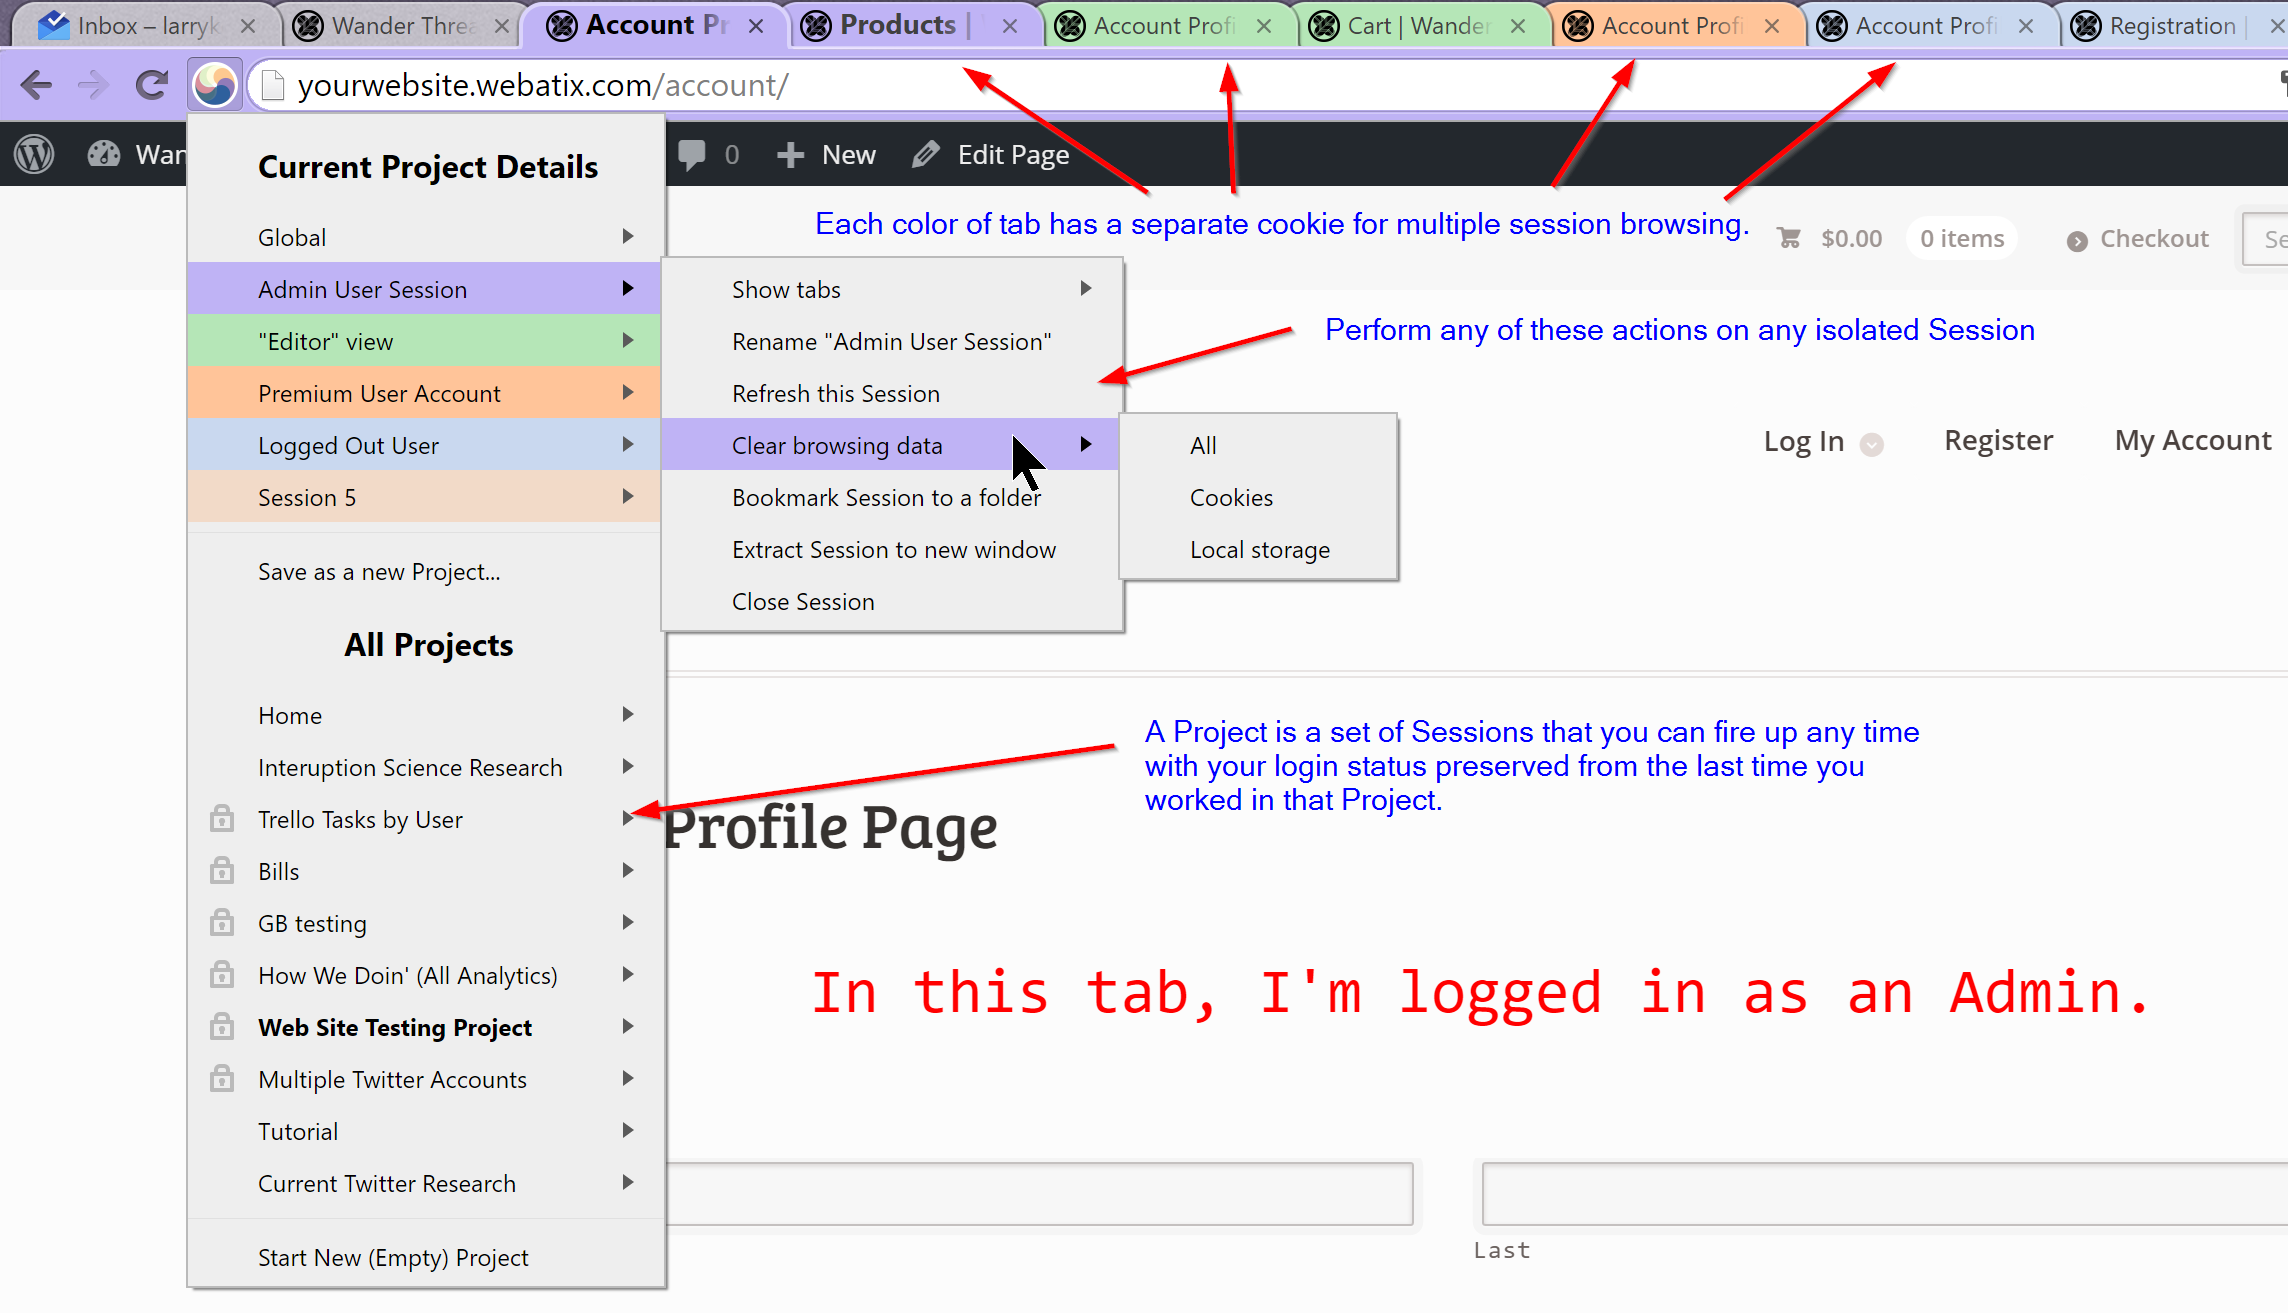Open the Log In dropdown arrow
Image resolution: width=2288 pixels, height=1313 pixels.
coord(1872,444)
